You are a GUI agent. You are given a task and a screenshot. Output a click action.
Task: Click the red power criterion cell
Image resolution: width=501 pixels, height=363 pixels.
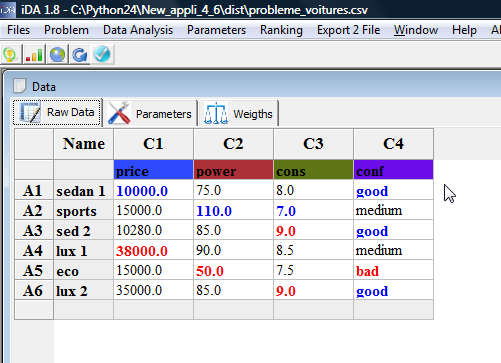(234, 170)
